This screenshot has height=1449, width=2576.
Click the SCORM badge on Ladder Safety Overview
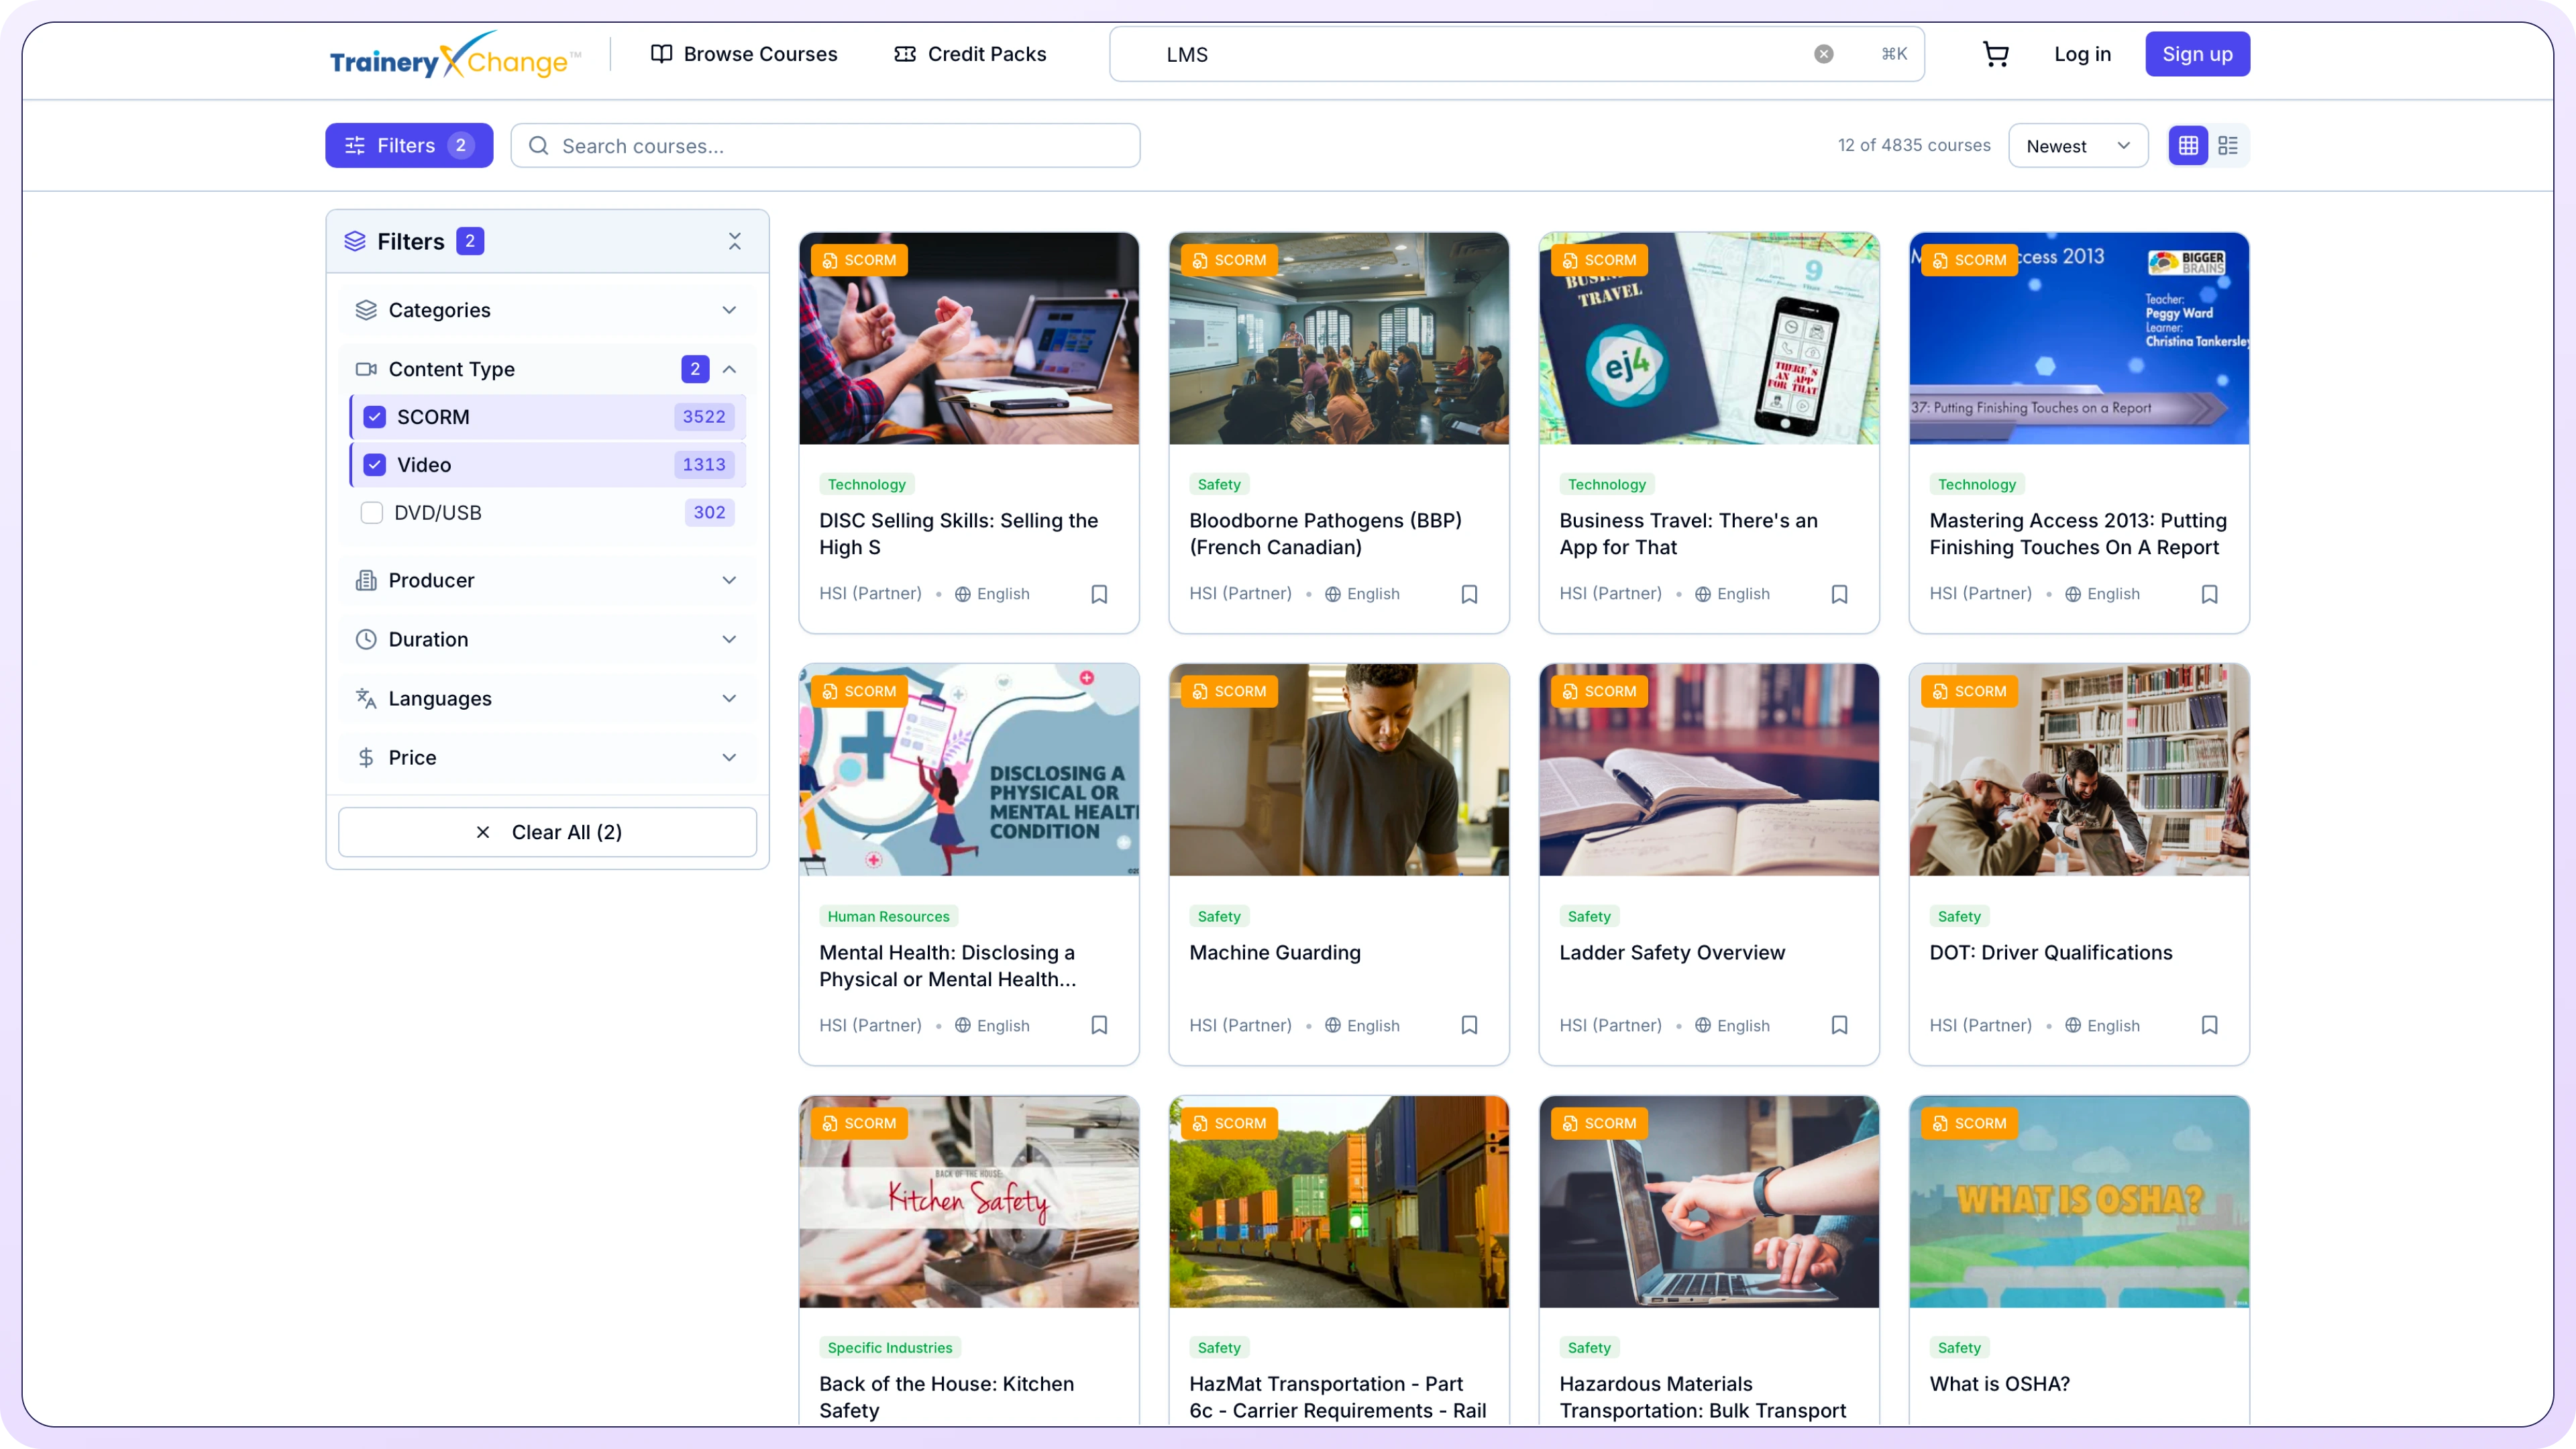tap(1599, 691)
